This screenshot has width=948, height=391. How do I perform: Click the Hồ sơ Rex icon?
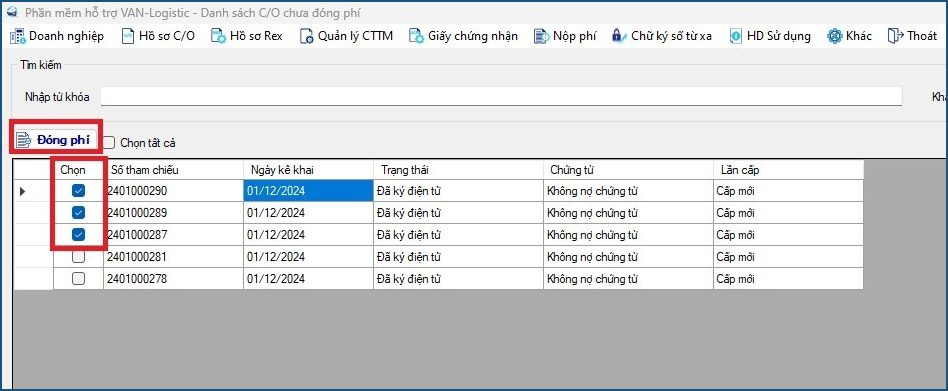point(218,36)
